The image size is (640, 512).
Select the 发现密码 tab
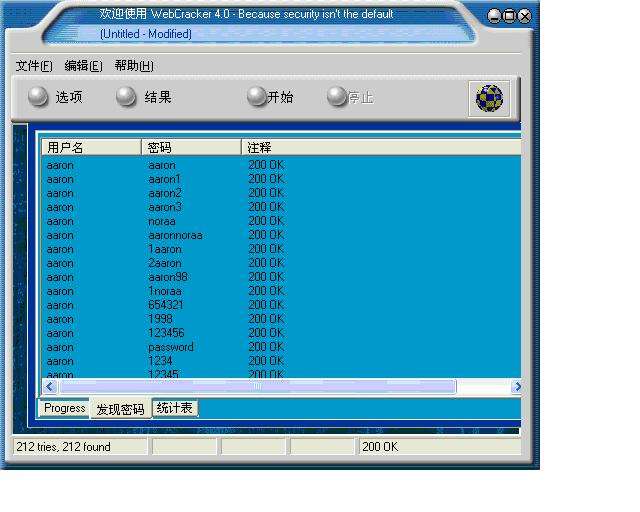point(120,409)
